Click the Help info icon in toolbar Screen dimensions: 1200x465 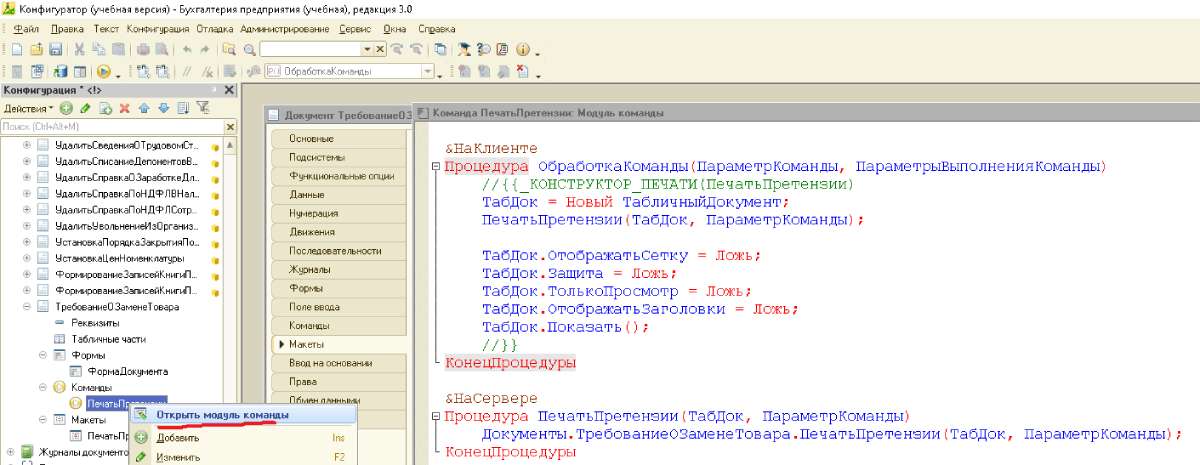[x=522, y=49]
